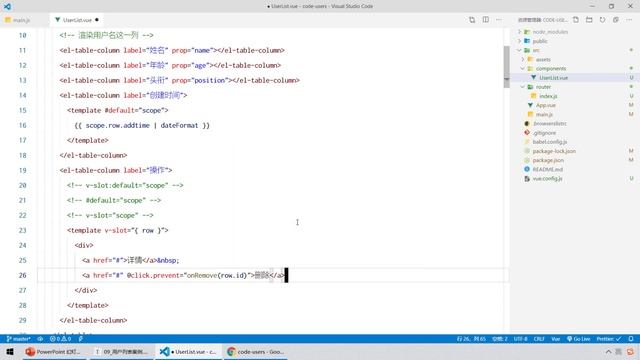Click the eye icon in status bar
The width and height of the screenshot is (640, 360).
pos(40,339)
